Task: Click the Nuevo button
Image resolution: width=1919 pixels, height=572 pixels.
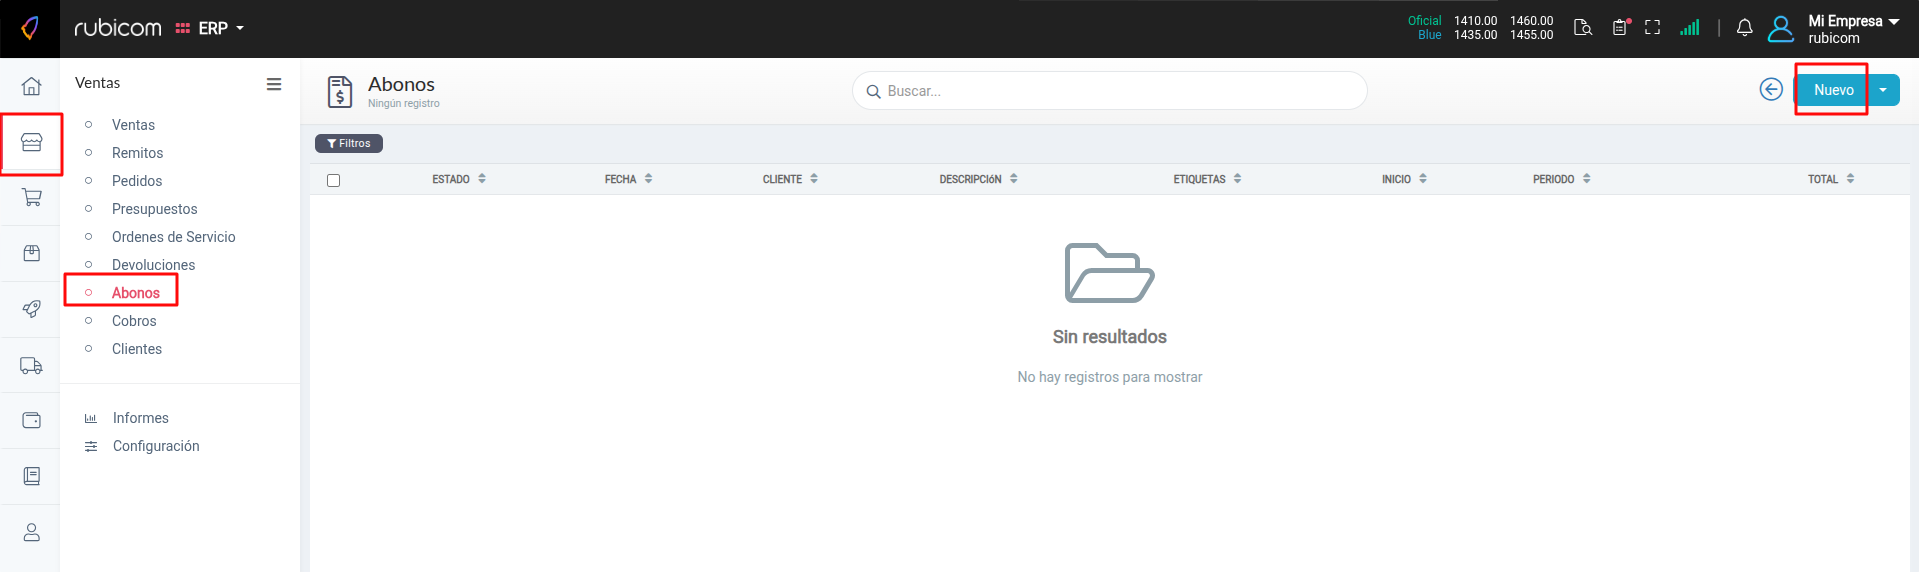Action: [x=1833, y=90]
